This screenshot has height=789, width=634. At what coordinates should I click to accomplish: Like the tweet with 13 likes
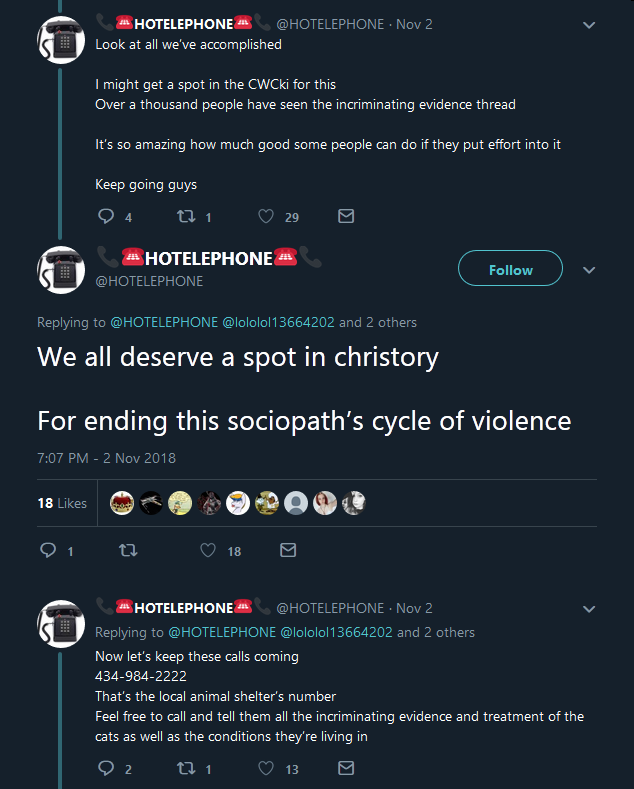click(266, 768)
